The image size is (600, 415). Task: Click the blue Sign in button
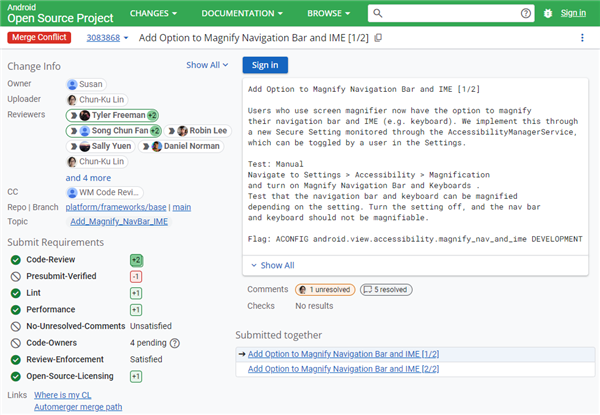coord(266,65)
